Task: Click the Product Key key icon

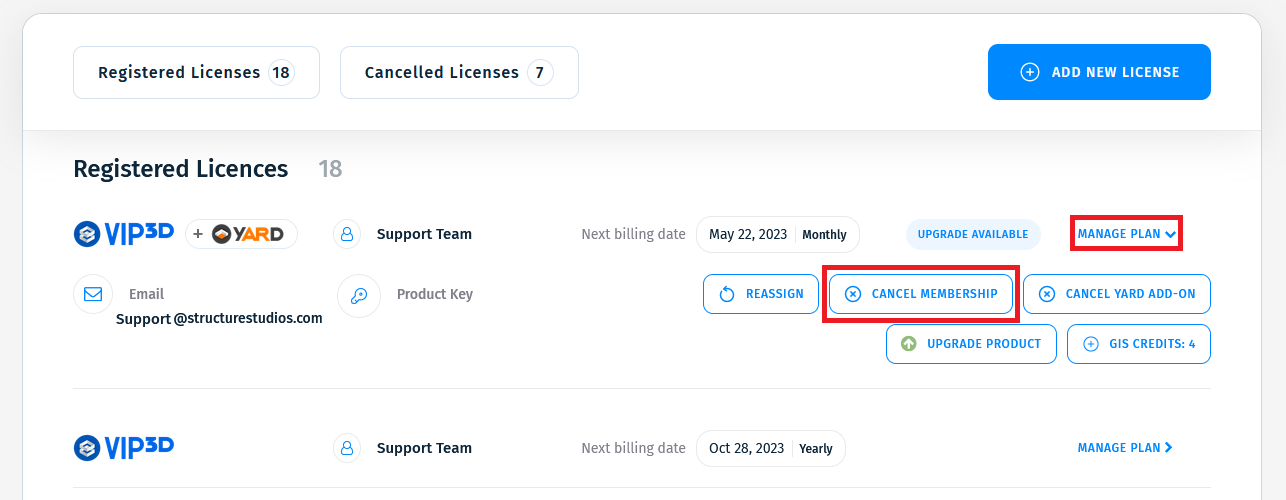Action: click(x=358, y=296)
